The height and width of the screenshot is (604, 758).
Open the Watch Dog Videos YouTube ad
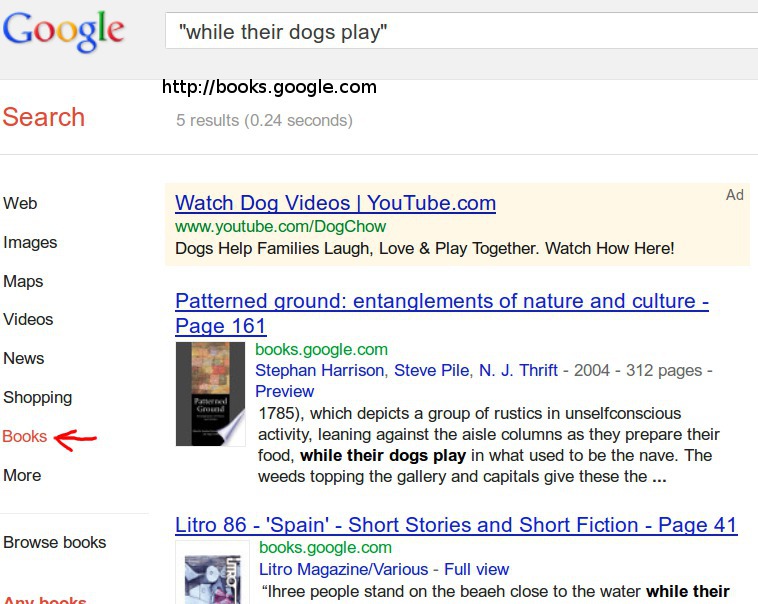[335, 203]
